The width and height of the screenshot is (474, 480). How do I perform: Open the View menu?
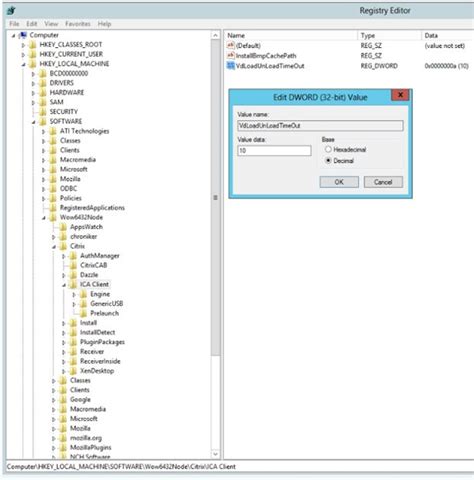tap(51, 24)
